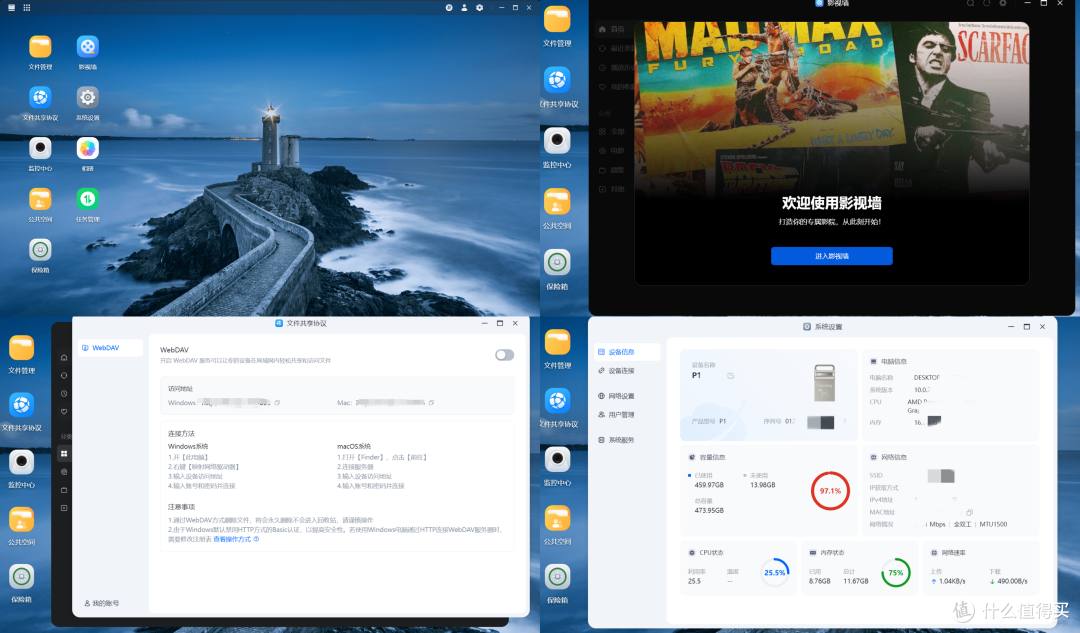Open 文件共享协议 icon left of the 系统设置 shortcut

pos(40,98)
